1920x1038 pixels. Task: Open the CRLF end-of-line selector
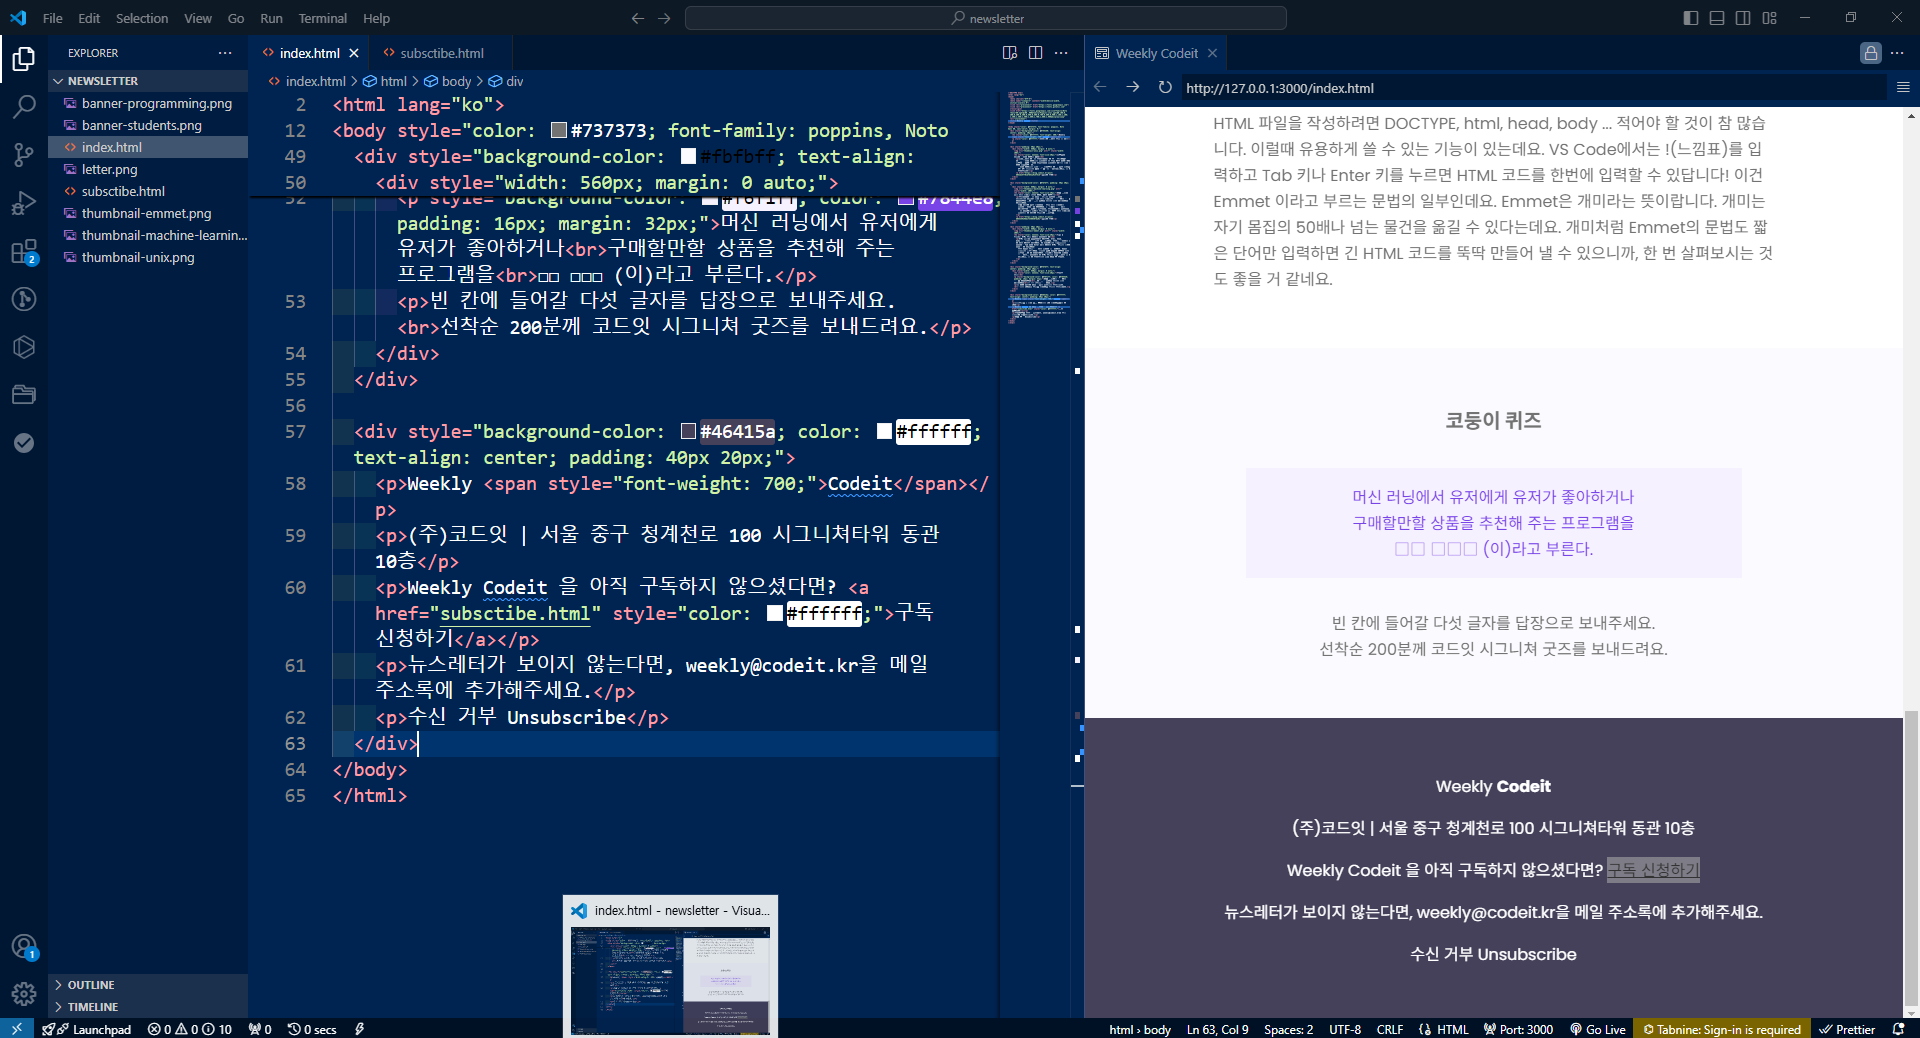1390,1029
